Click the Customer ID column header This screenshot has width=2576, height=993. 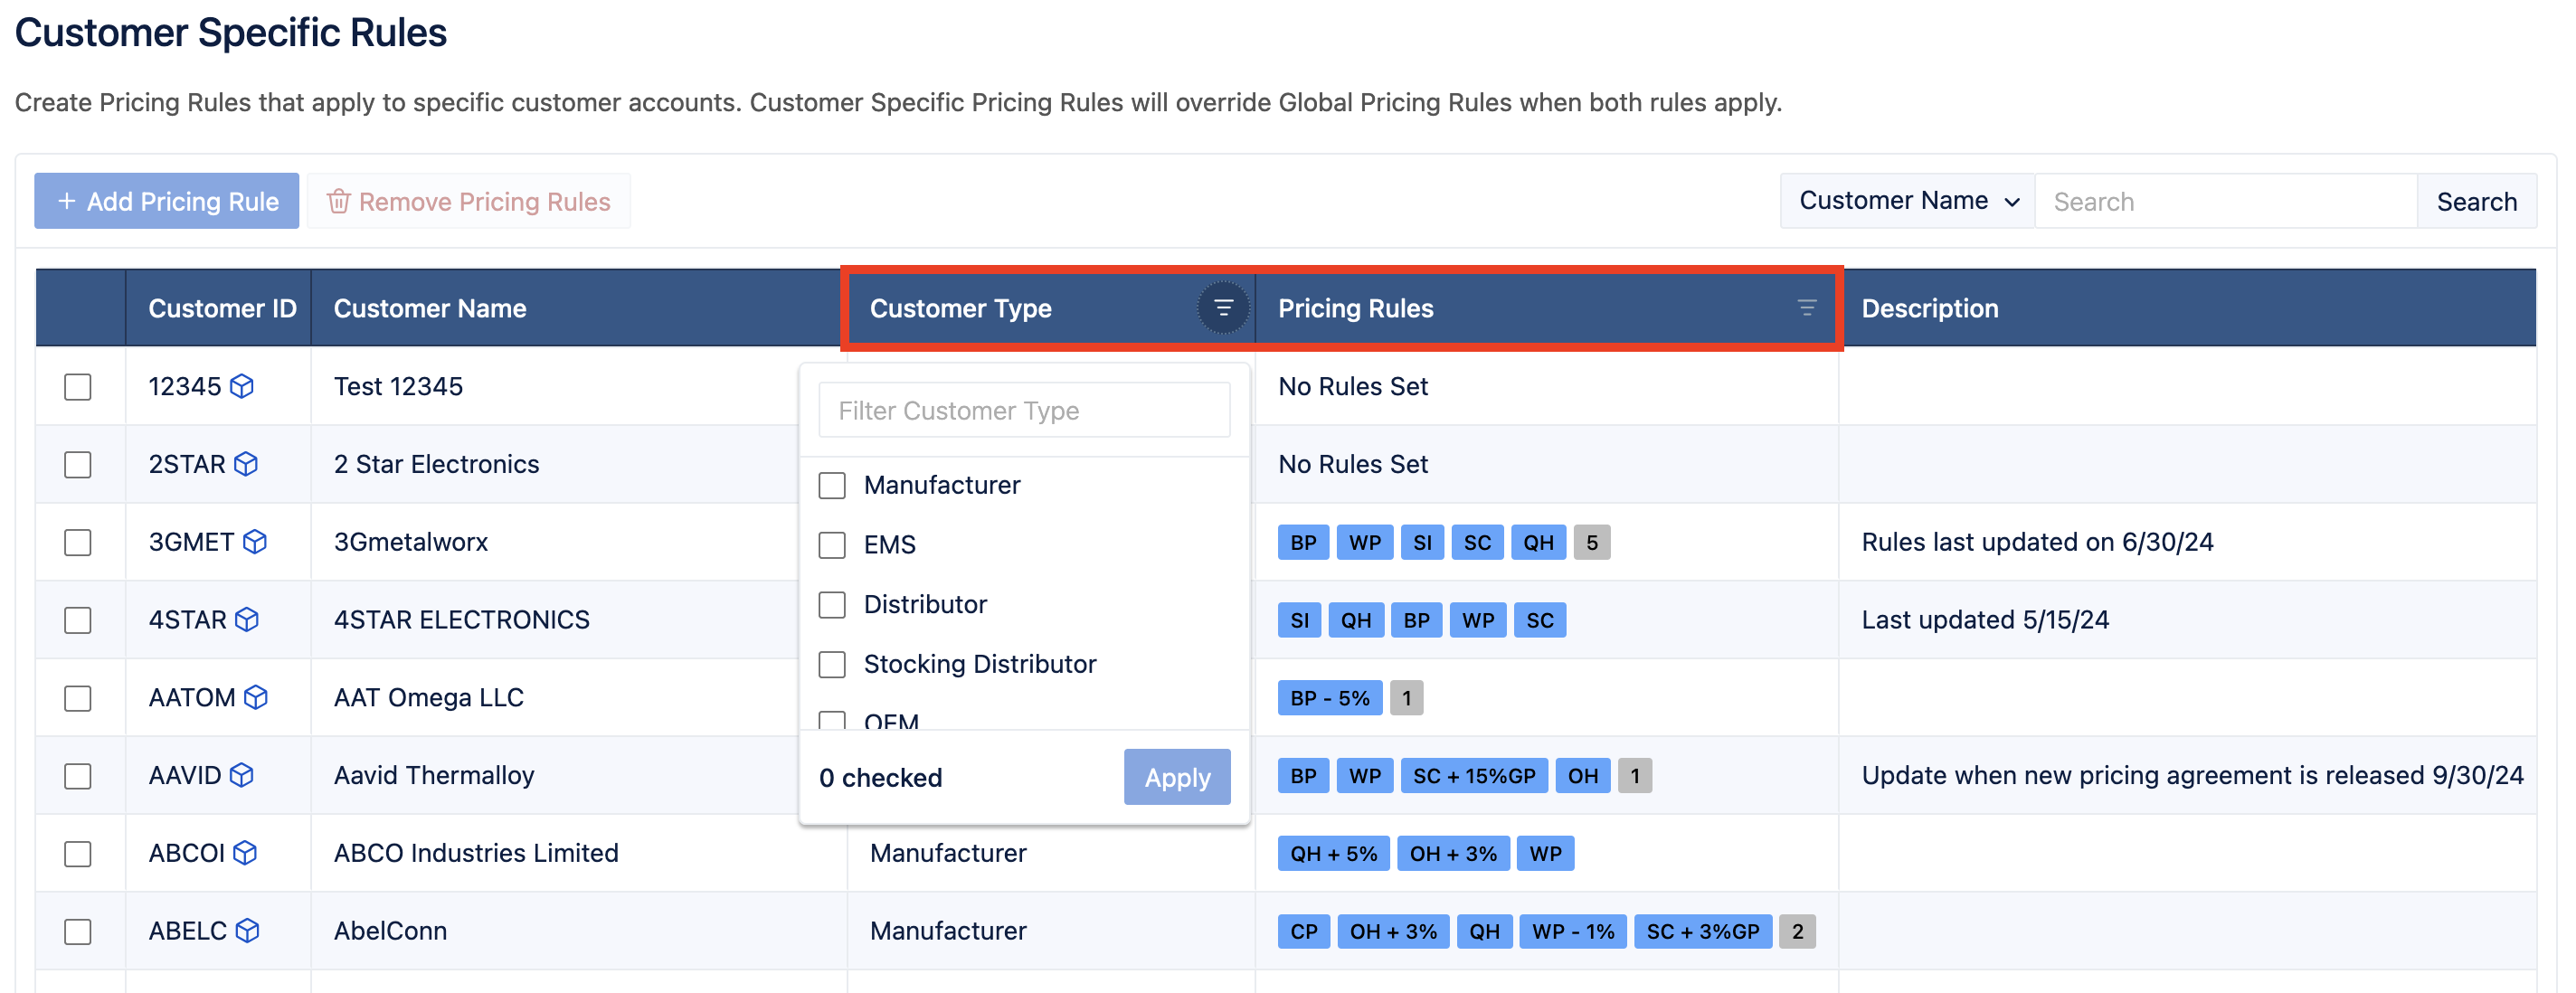point(218,308)
